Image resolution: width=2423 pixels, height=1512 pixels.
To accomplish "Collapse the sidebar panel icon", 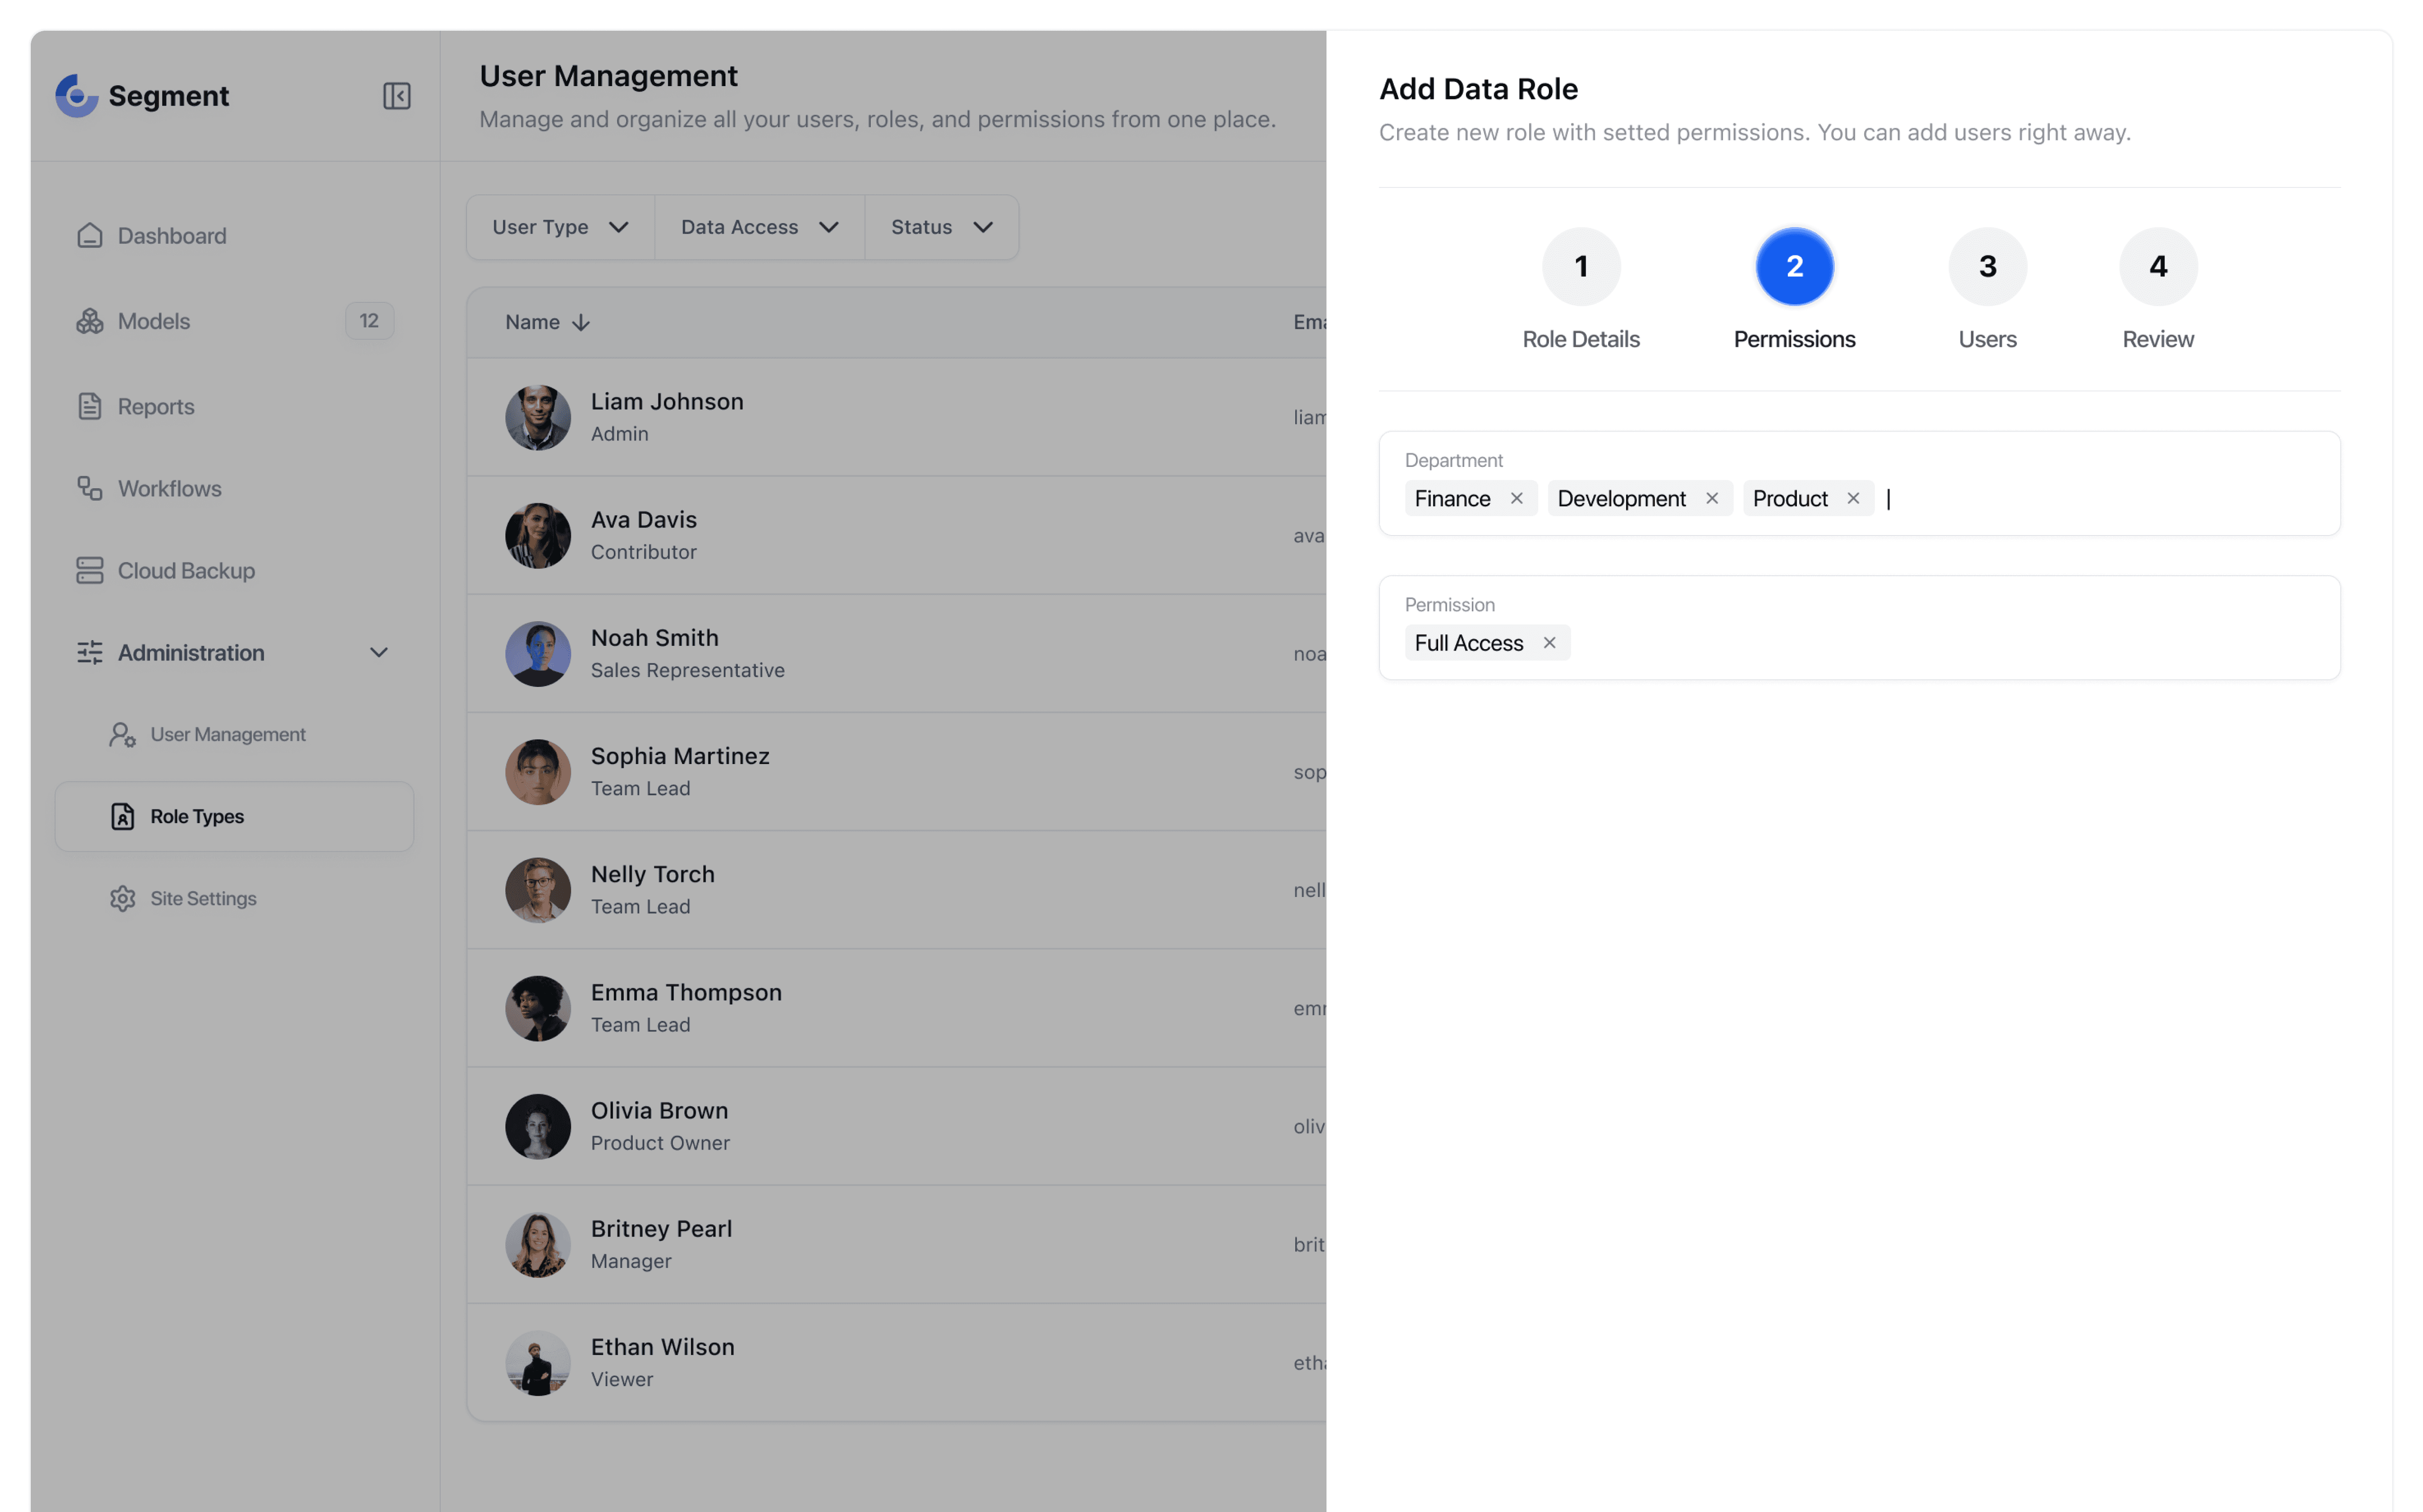I will pyautogui.click(x=396, y=96).
